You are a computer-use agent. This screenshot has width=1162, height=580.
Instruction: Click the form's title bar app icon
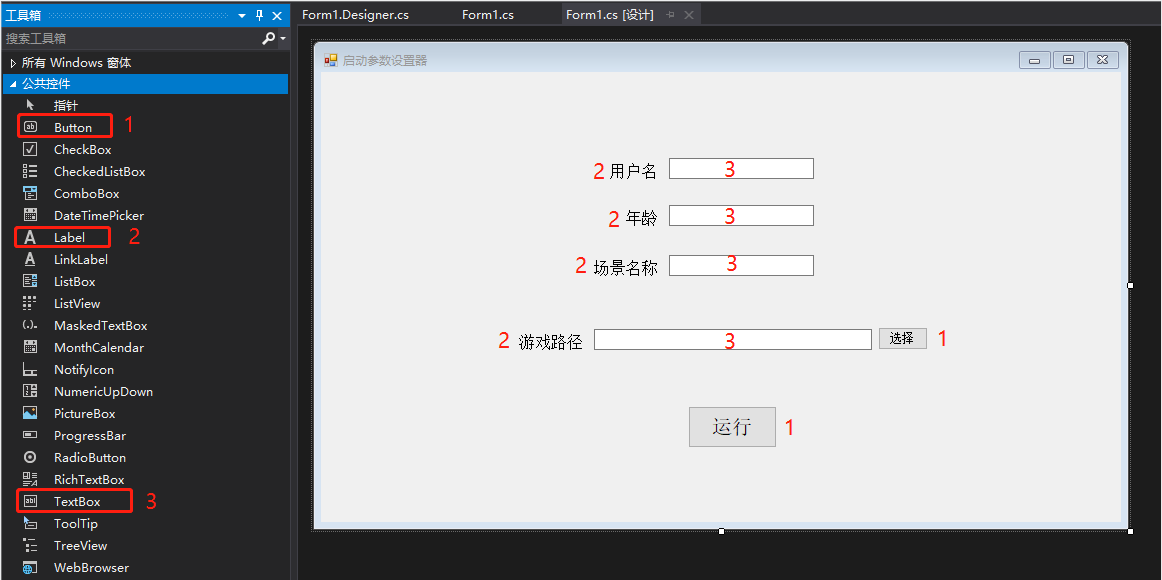click(x=331, y=61)
